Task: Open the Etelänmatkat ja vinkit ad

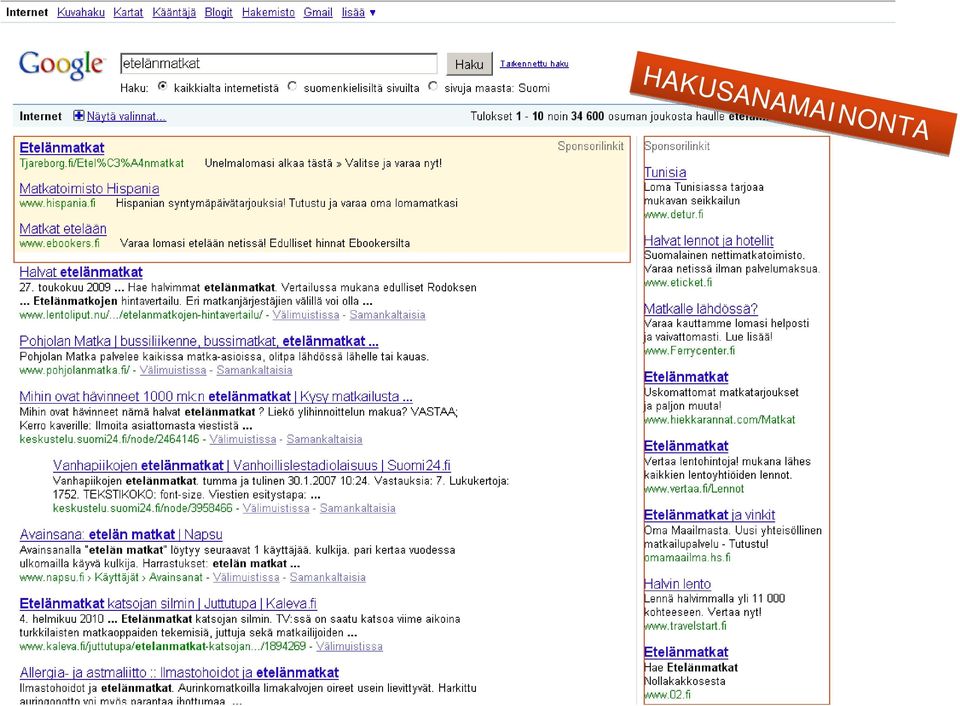Action: pyautogui.click(x=710, y=515)
